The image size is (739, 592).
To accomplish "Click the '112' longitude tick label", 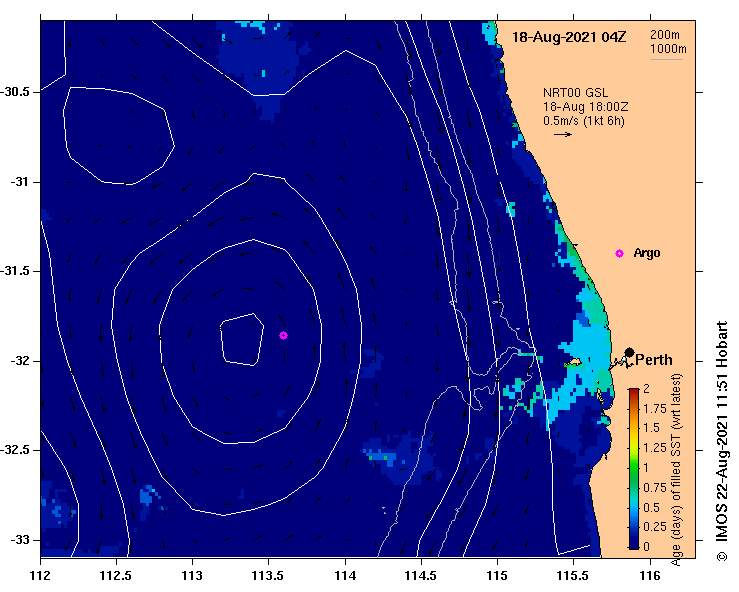I will [40, 576].
